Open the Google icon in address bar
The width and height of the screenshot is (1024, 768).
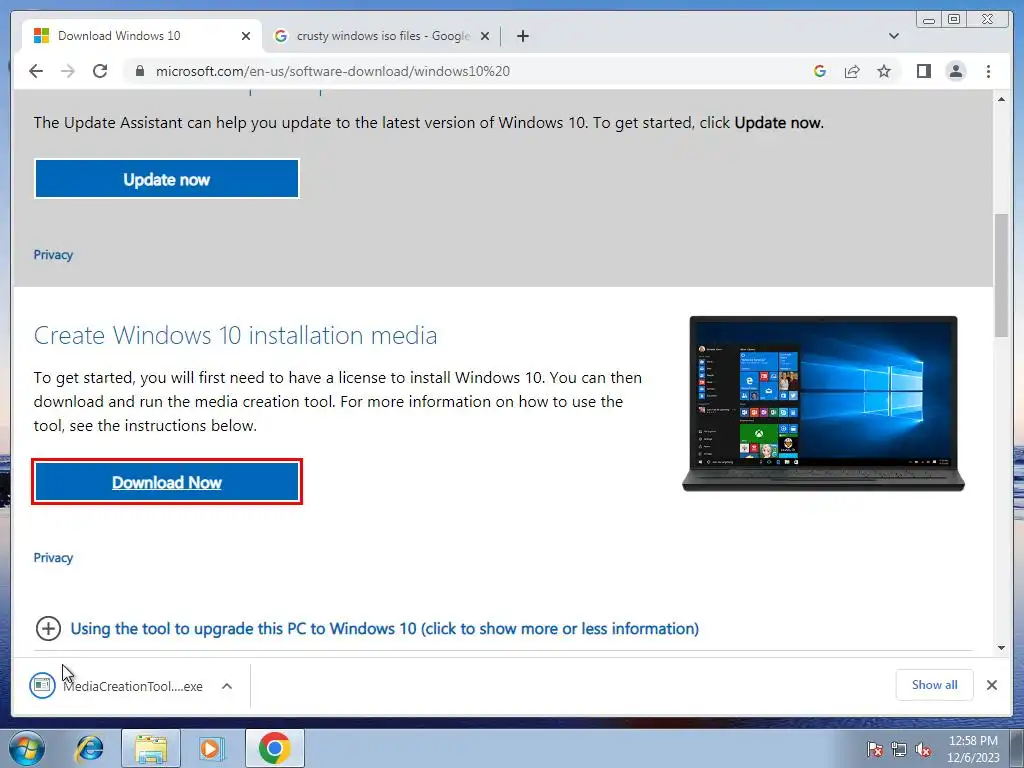click(820, 71)
